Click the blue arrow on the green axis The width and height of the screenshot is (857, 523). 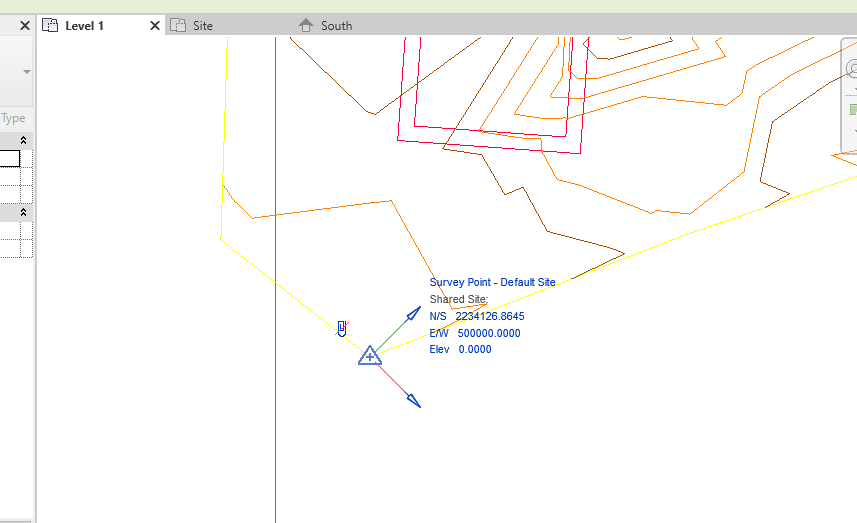pyautogui.click(x=414, y=314)
